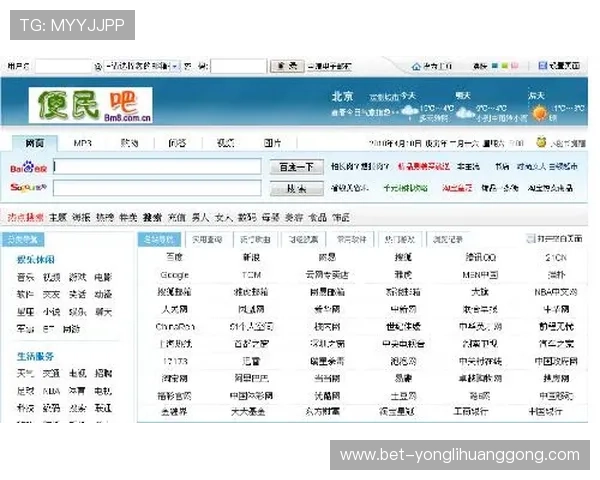Open the 21CN site link
The height and width of the screenshot is (480, 600).
tap(556, 257)
